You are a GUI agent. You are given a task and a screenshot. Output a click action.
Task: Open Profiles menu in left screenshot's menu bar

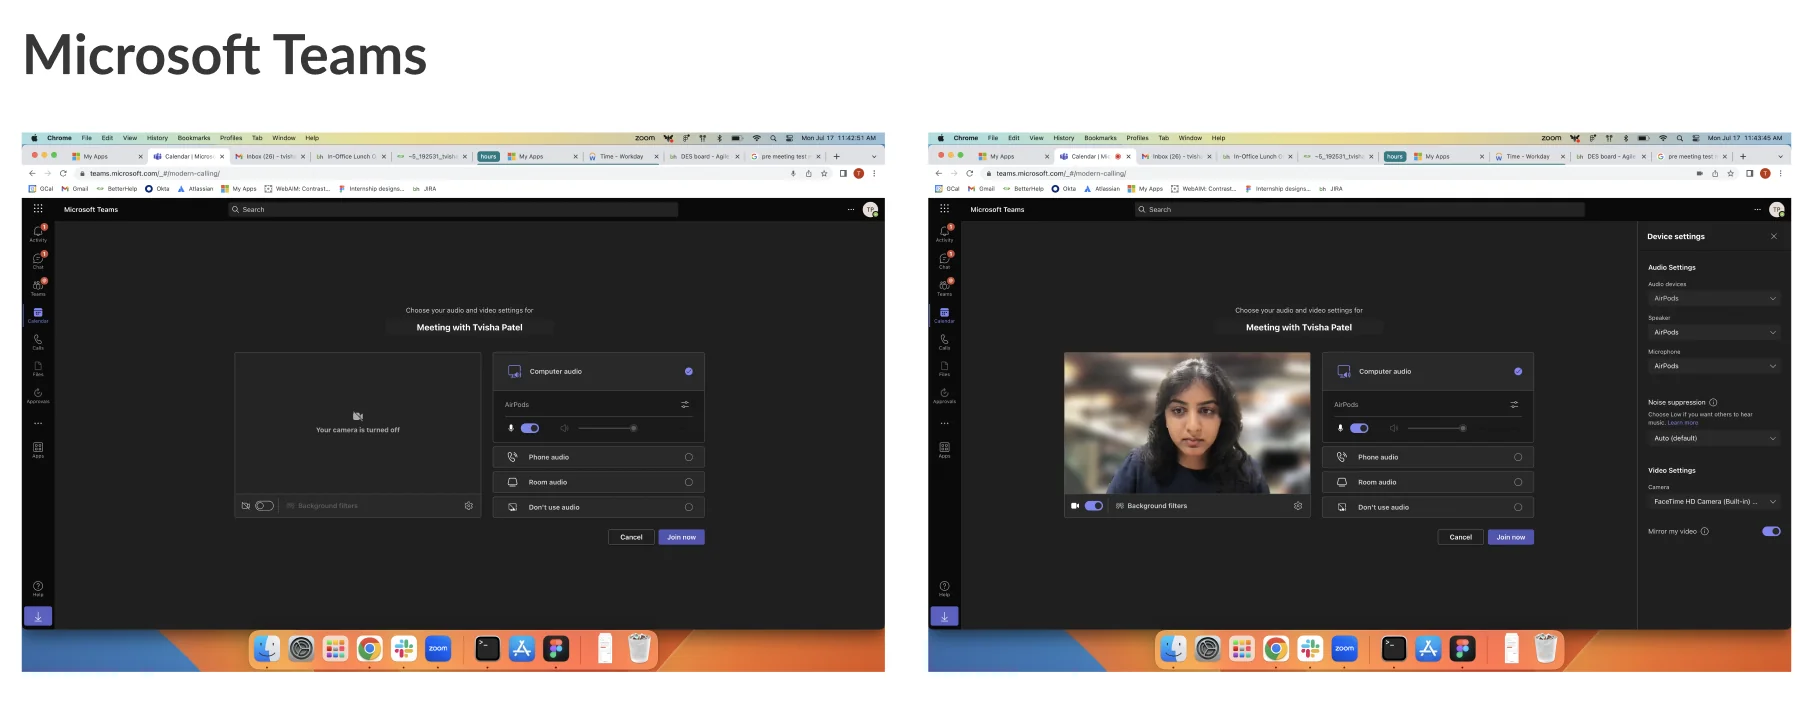click(x=231, y=138)
